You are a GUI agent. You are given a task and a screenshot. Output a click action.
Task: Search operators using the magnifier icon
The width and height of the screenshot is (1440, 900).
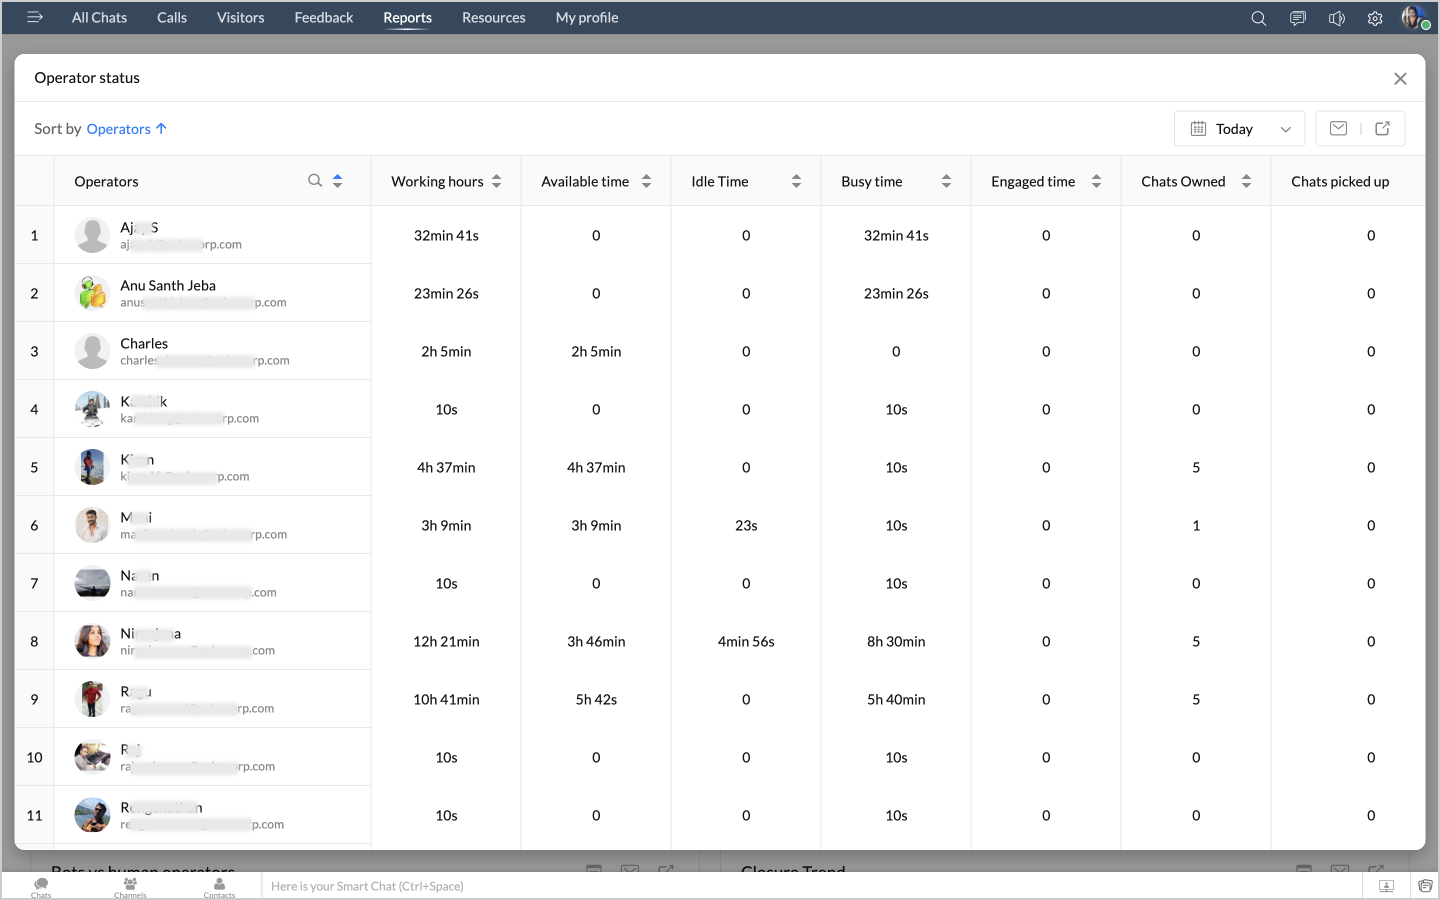(315, 181)
